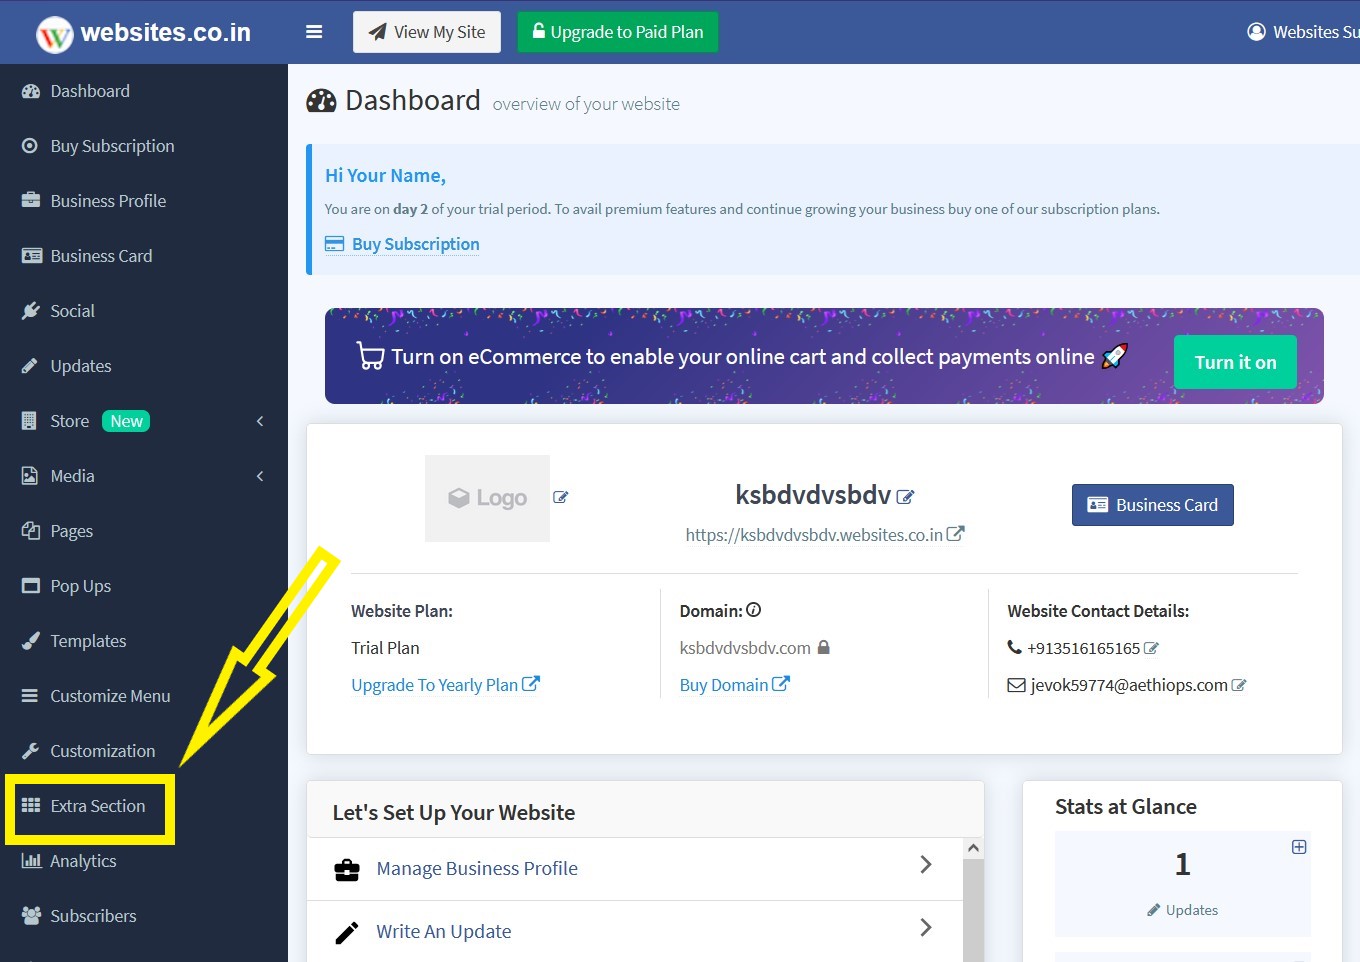The image size is (1360, 962).
Task: Open Write An Update chevron arrow
Action: click(x=926, y=928)
